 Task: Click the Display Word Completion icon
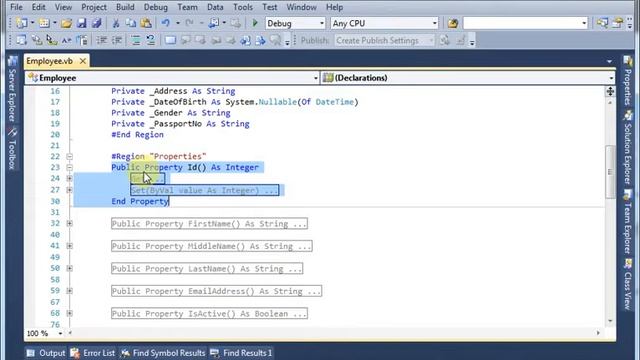click(x=66, y=40)
